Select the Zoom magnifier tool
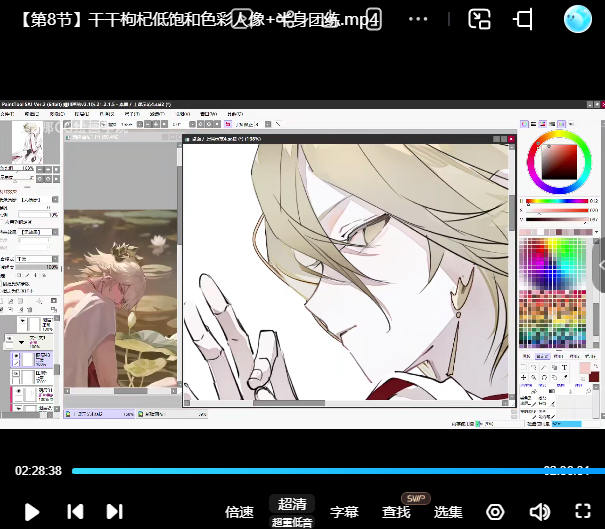 coord(534,377)
